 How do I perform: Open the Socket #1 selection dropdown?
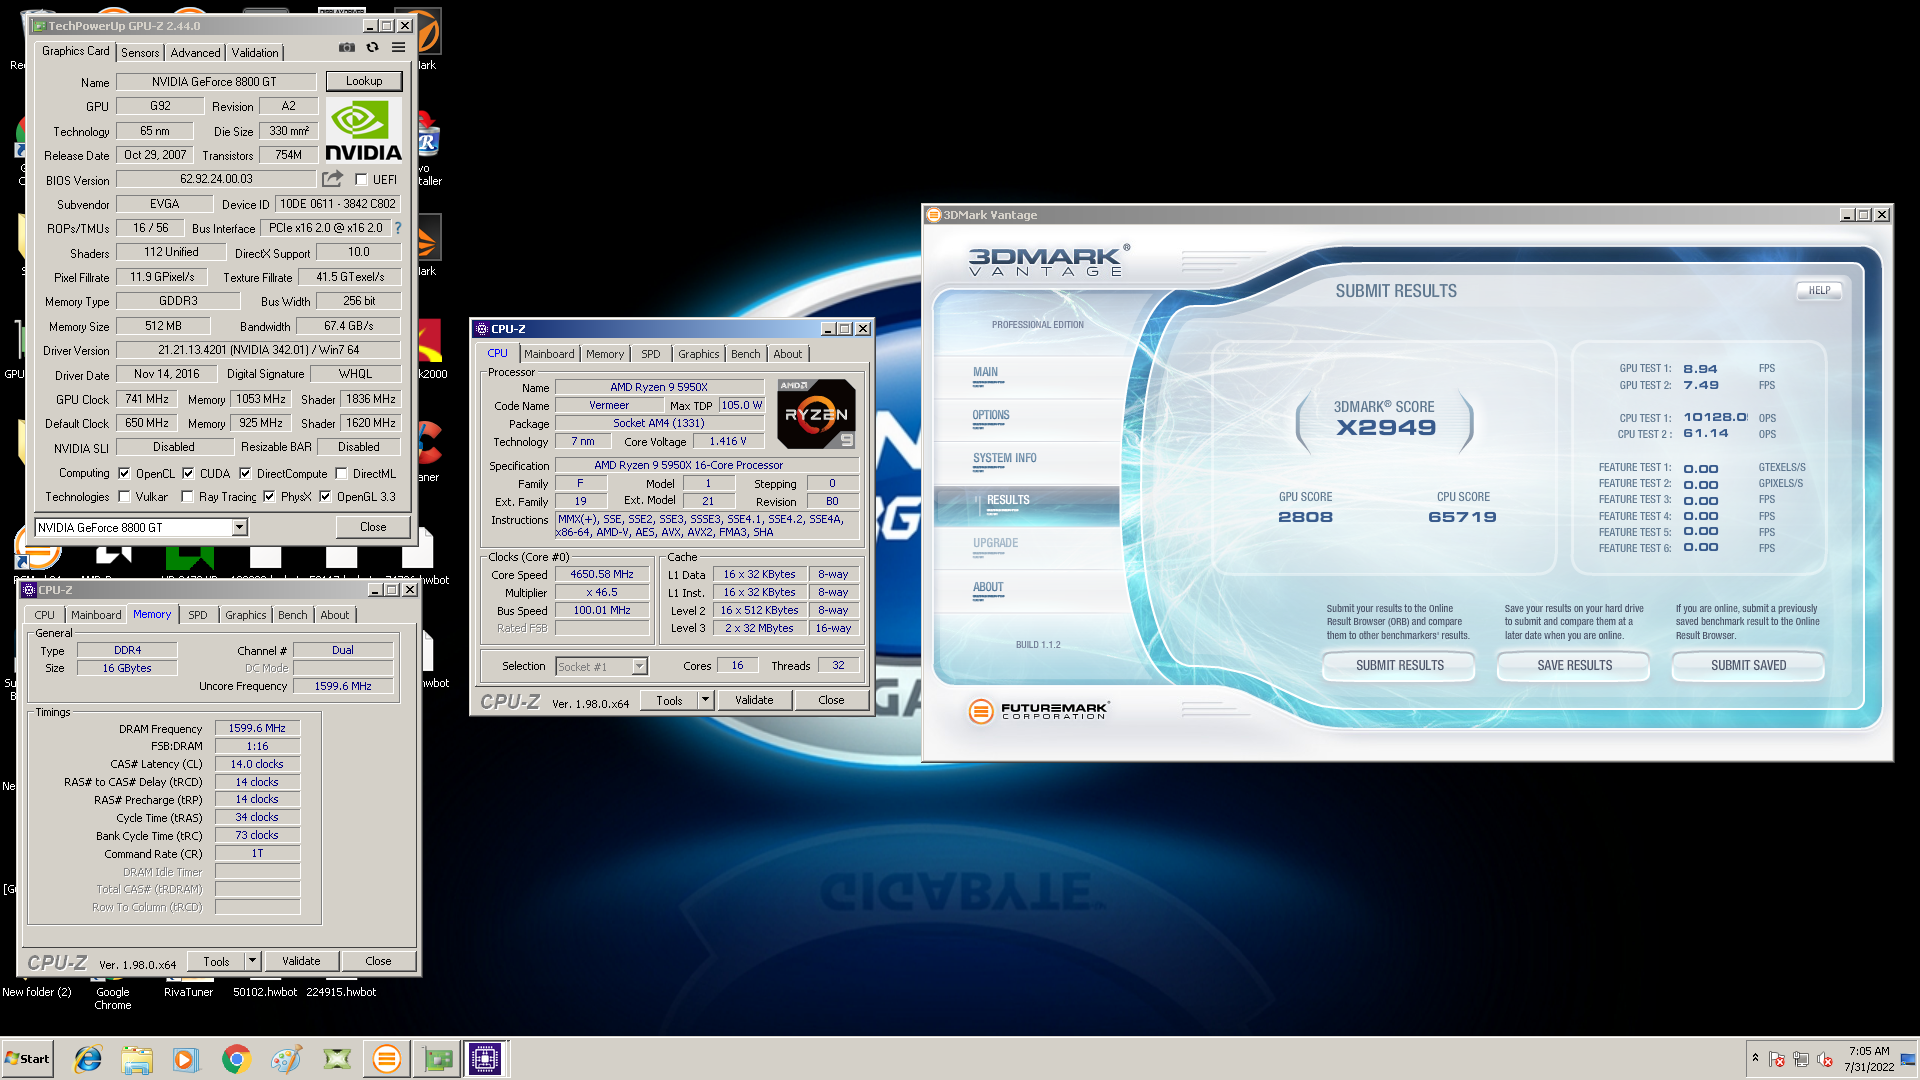[x=639, y=667]
